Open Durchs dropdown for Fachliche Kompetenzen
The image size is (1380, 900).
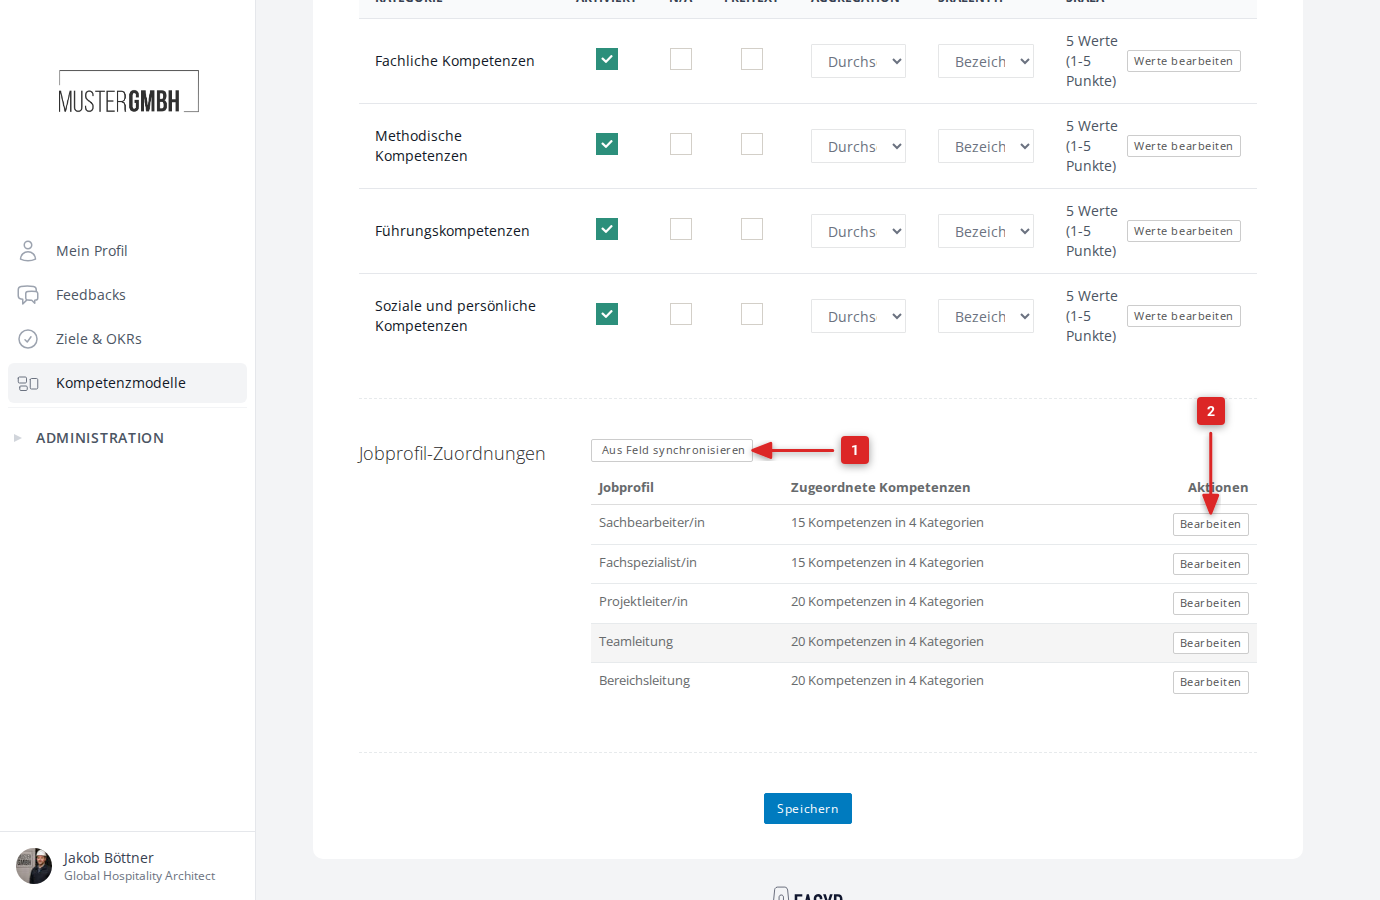(859, 61)
